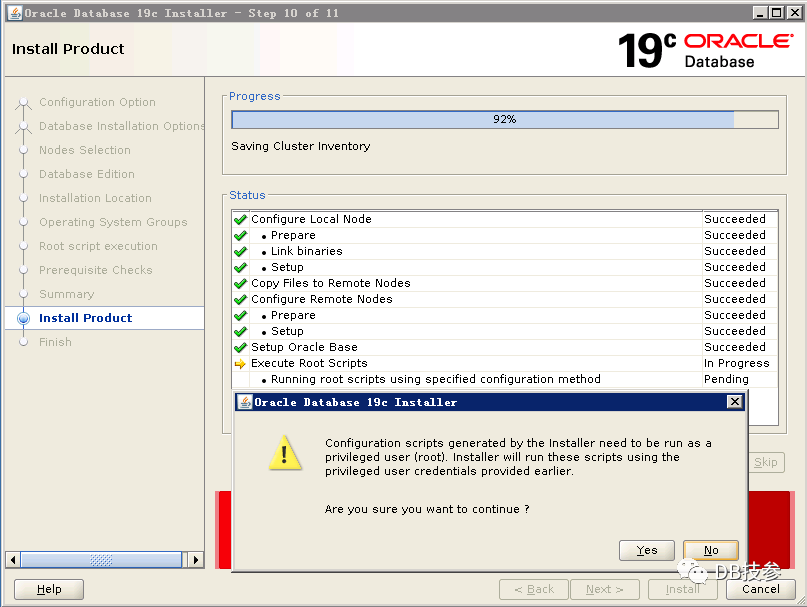Click Running root scripts using specified configuration method
Viewport: 807px width, 607px height.
pyautogui.click(x=436, y=379)
